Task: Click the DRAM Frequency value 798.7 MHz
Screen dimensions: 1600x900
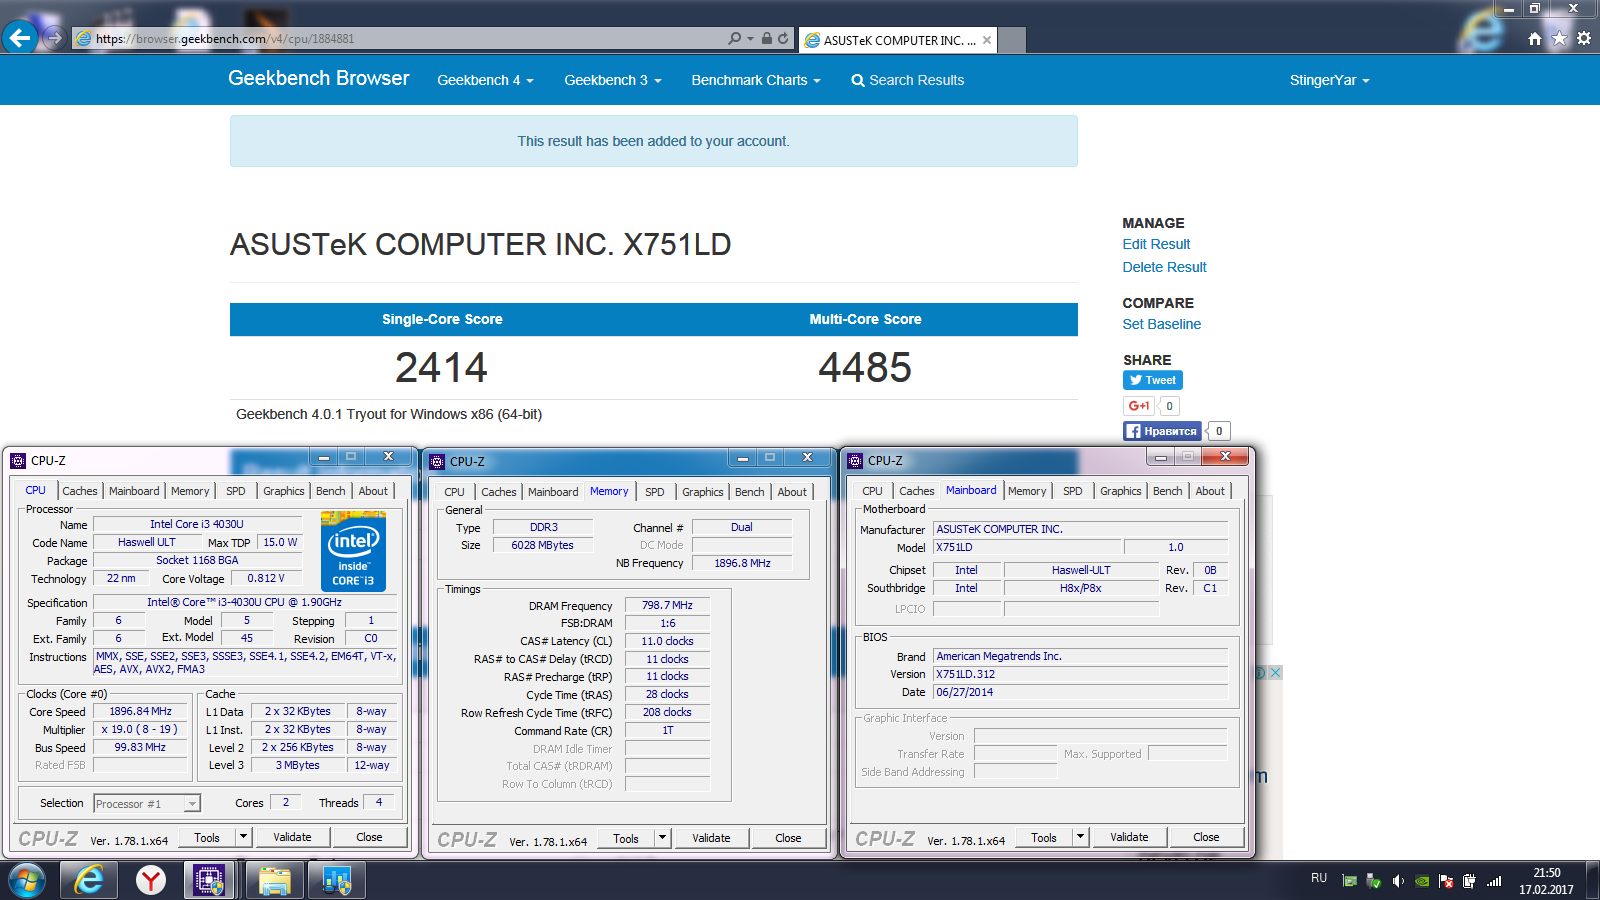Action: 667,605
